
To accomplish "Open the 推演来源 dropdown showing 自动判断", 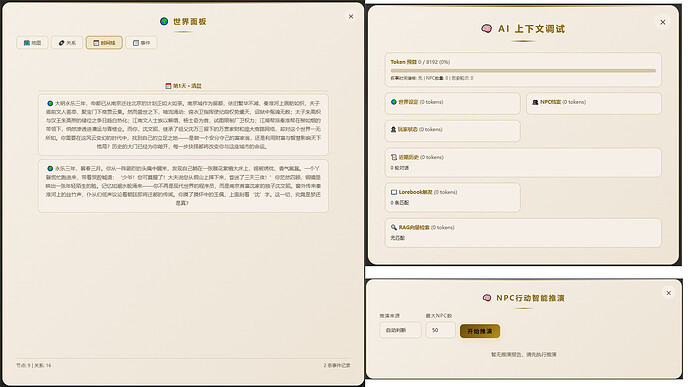I will 400,330.
